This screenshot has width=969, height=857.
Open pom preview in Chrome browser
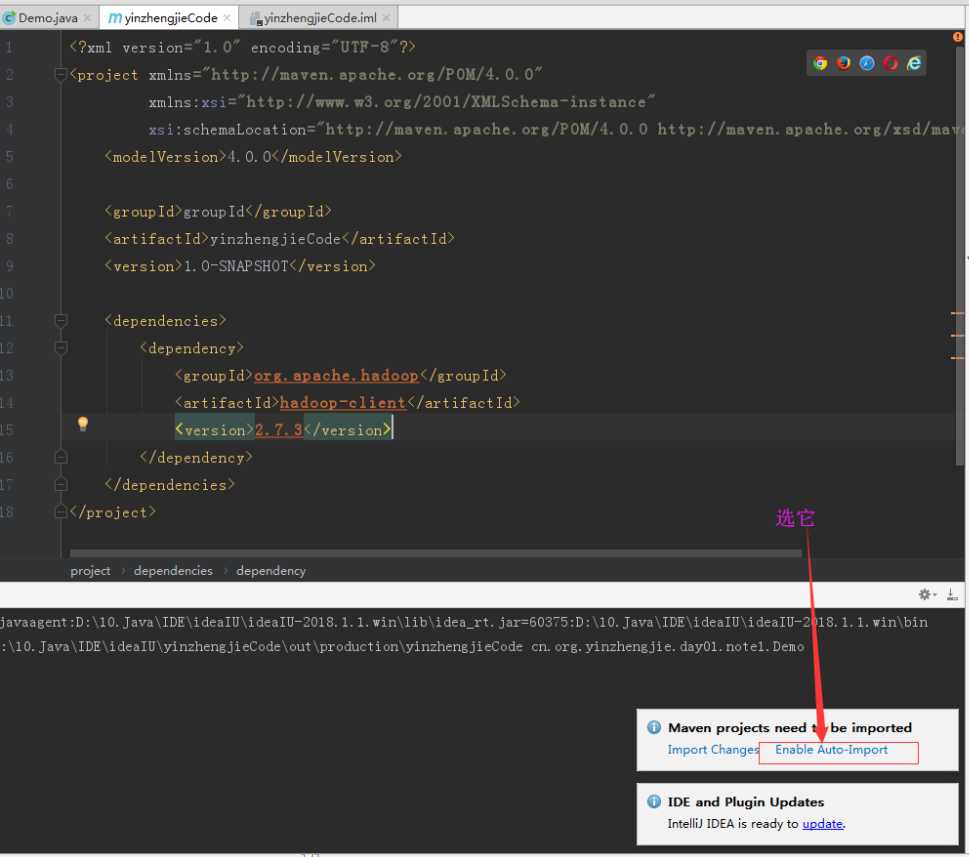tap(820, 63)
